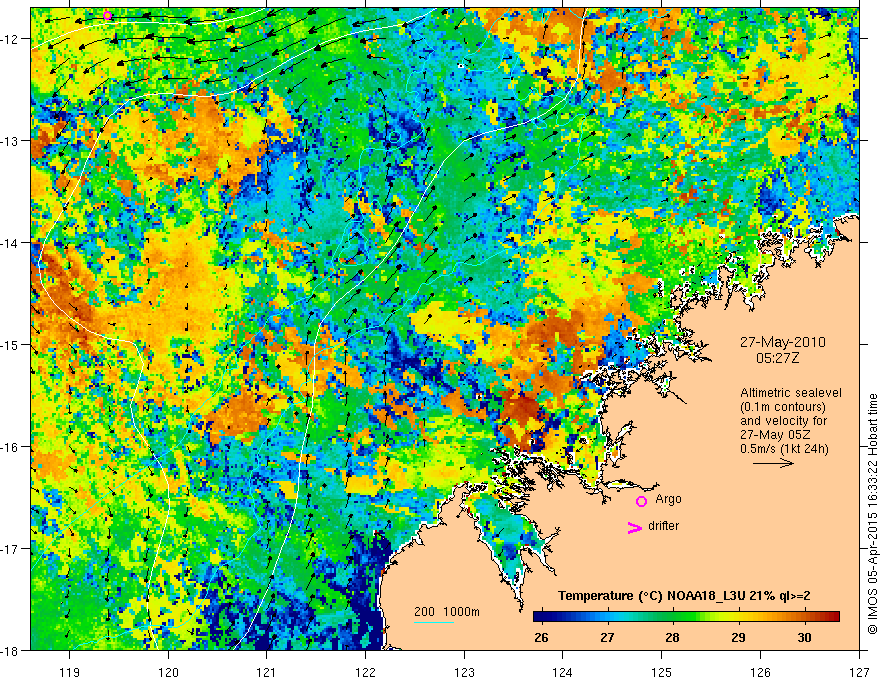Click the temperature color bar at 30

click(804, 617)
